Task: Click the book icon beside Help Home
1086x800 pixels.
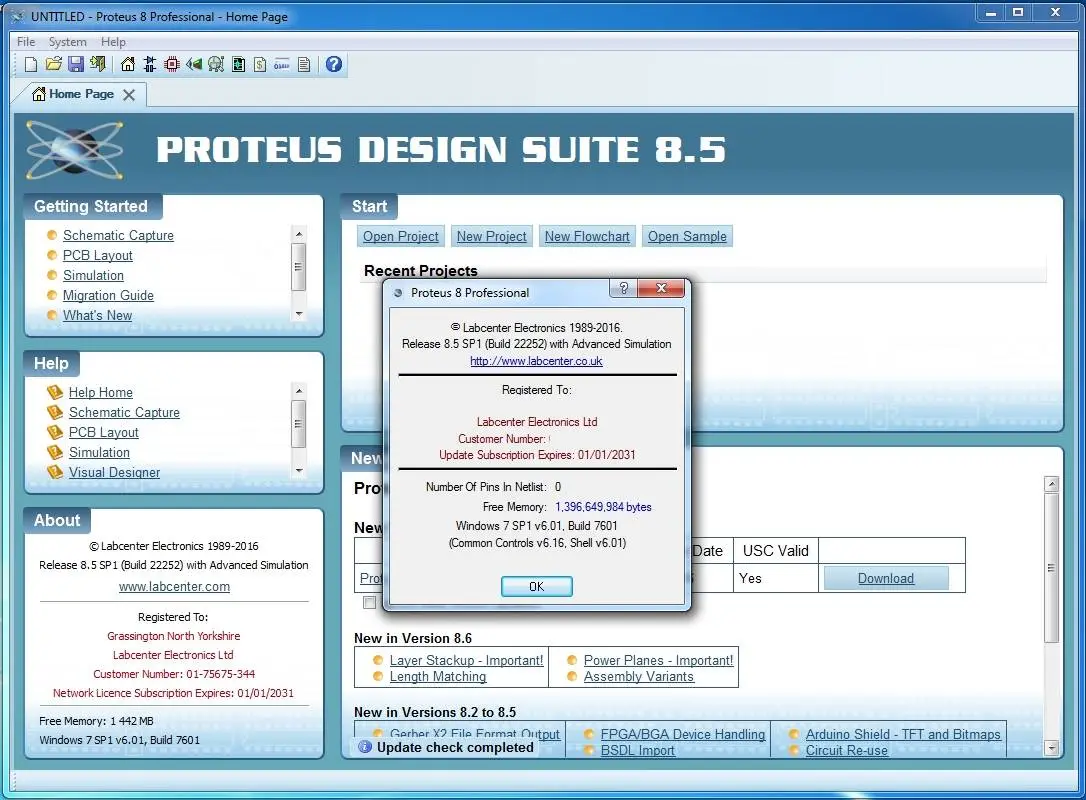Action: (55, 392)
